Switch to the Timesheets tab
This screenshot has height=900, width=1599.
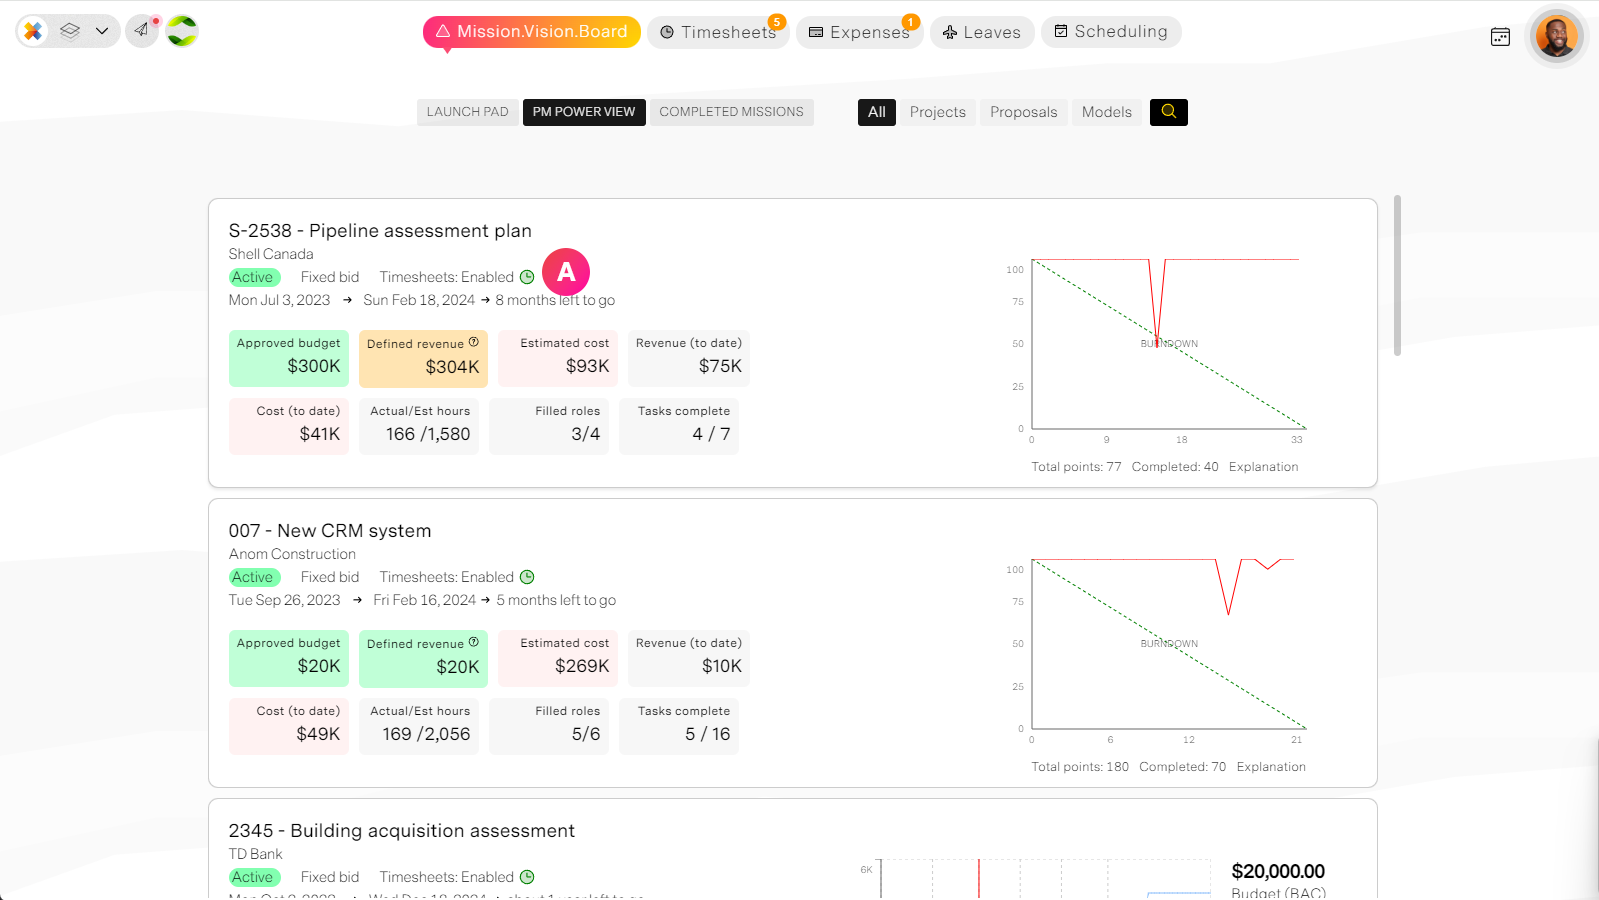(718, 32)
